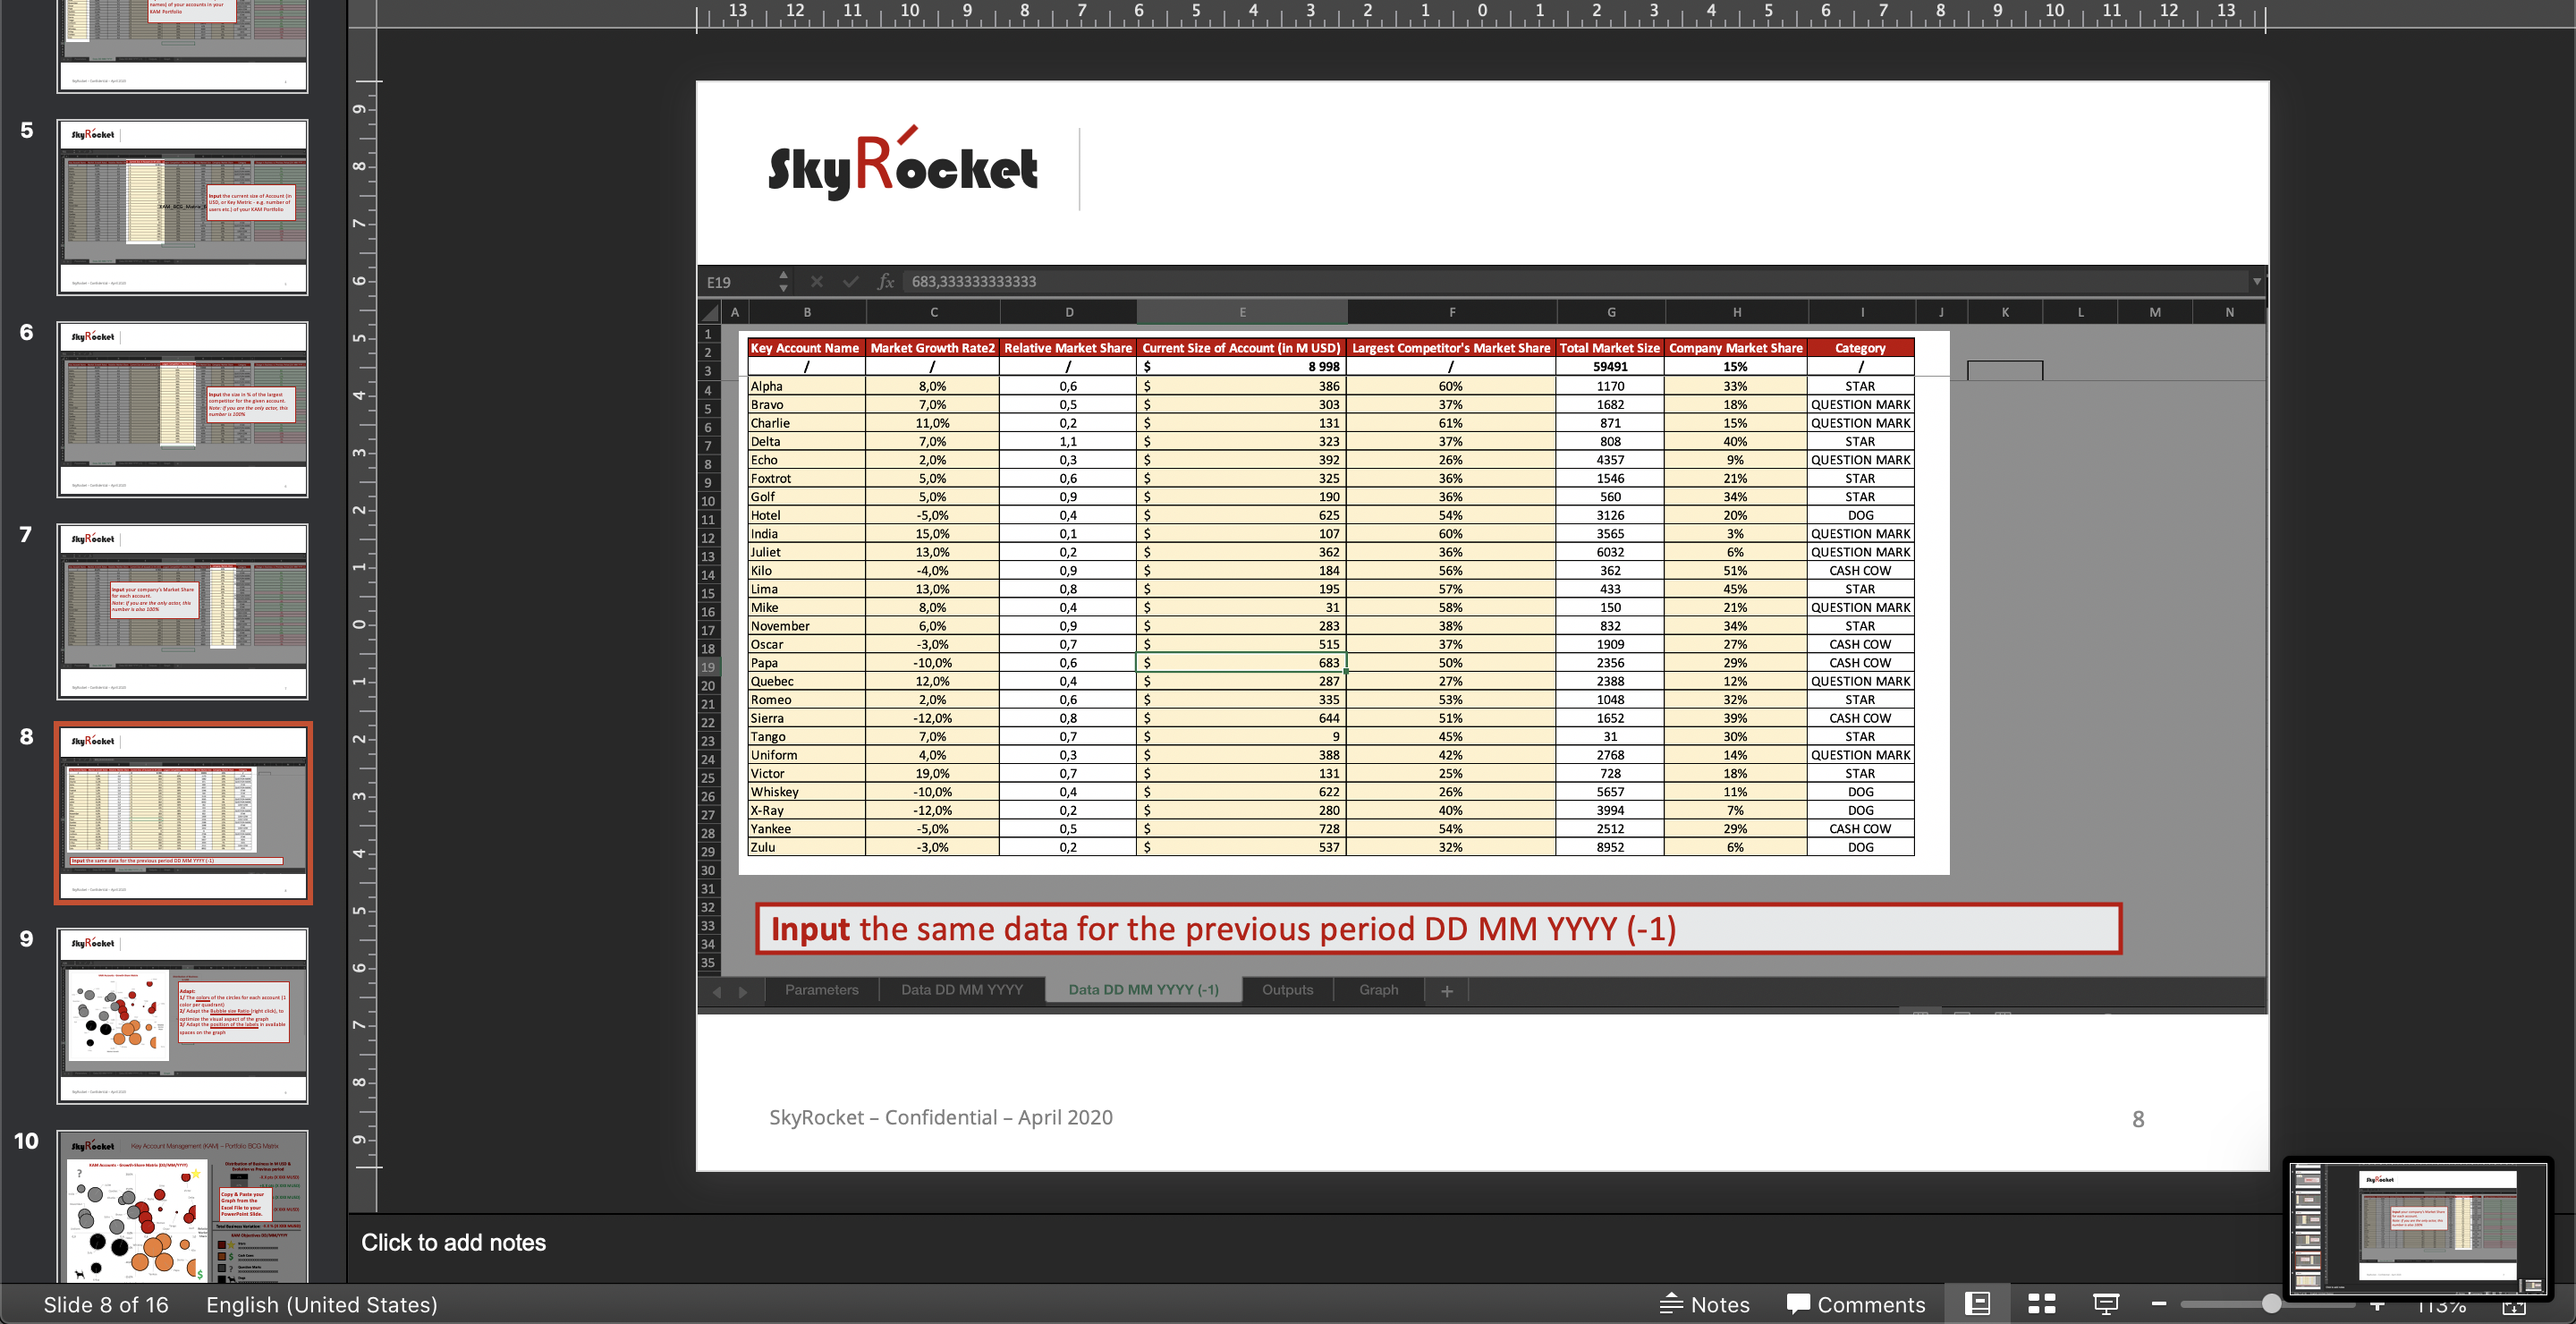Click the zoom out minus icon
The image size is (2576, 1324).
tap(2159, 1304)
